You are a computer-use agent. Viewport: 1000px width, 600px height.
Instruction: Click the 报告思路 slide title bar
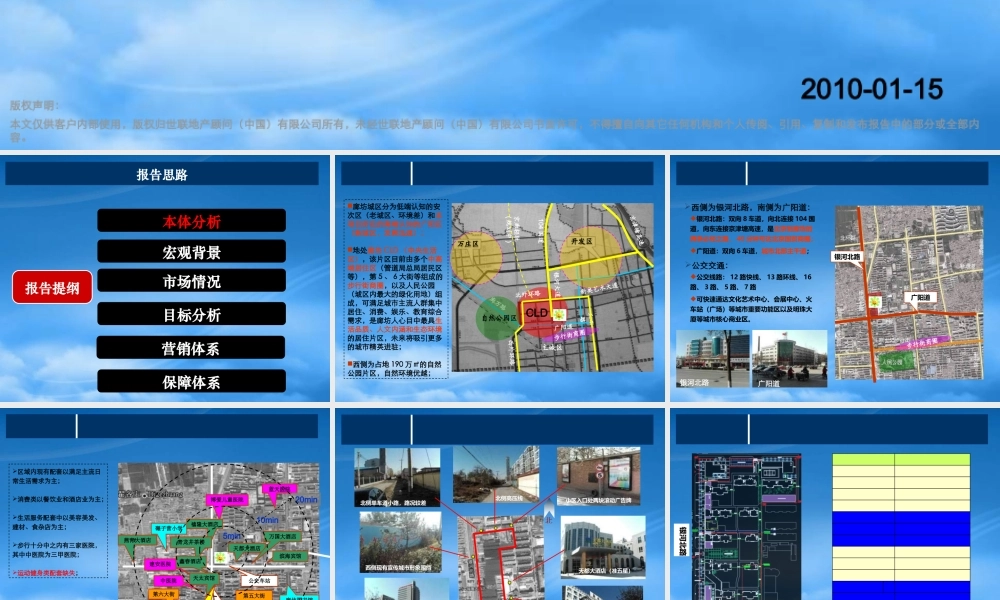click(x=162, y=174)
